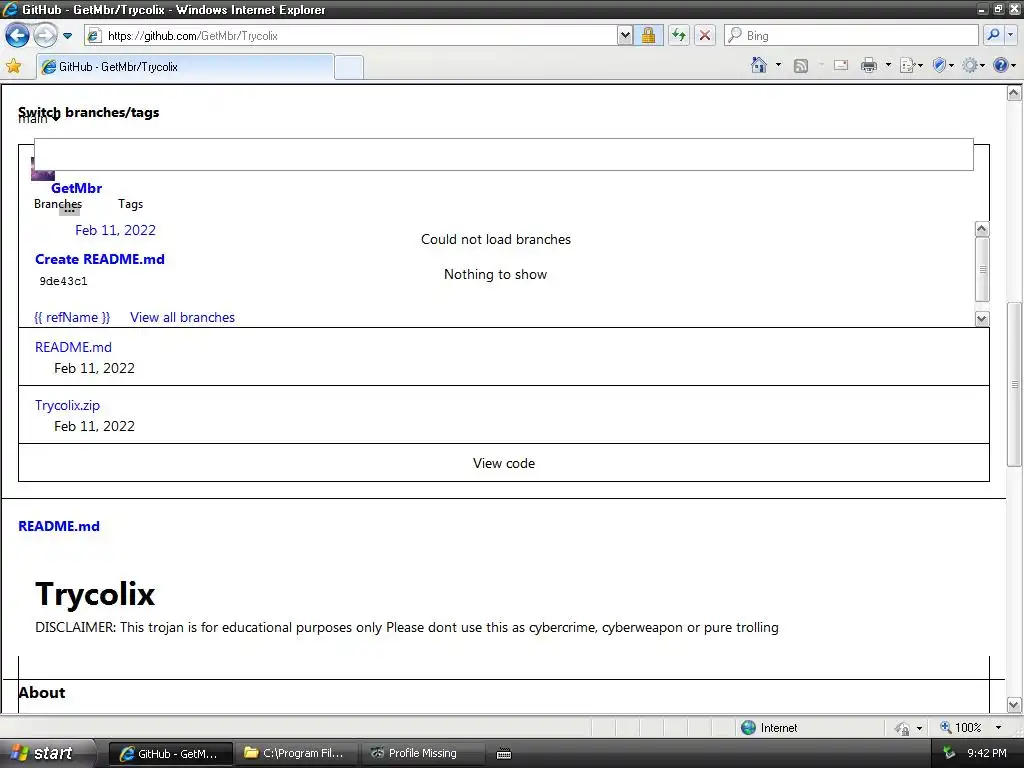Open the bold README.md heading link

(59, 526)
